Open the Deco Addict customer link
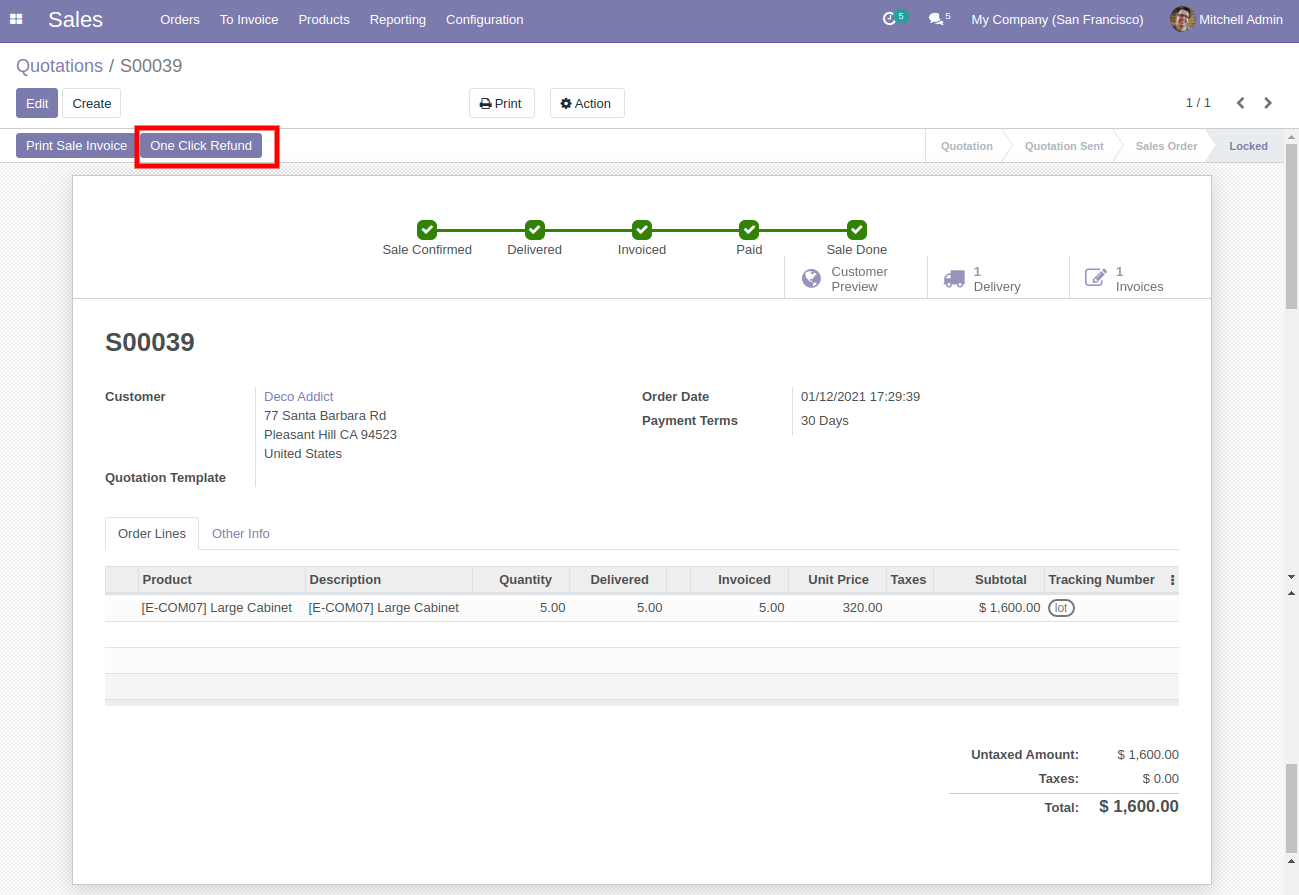Viewport: 1299px width, 895px height. tap(298, 397)
